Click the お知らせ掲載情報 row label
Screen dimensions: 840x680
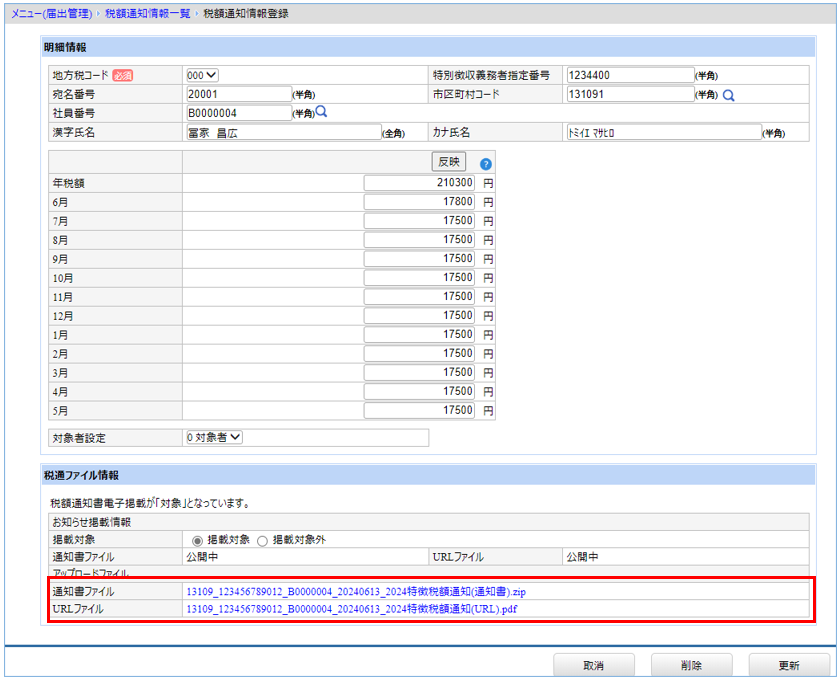coord(92,522)
